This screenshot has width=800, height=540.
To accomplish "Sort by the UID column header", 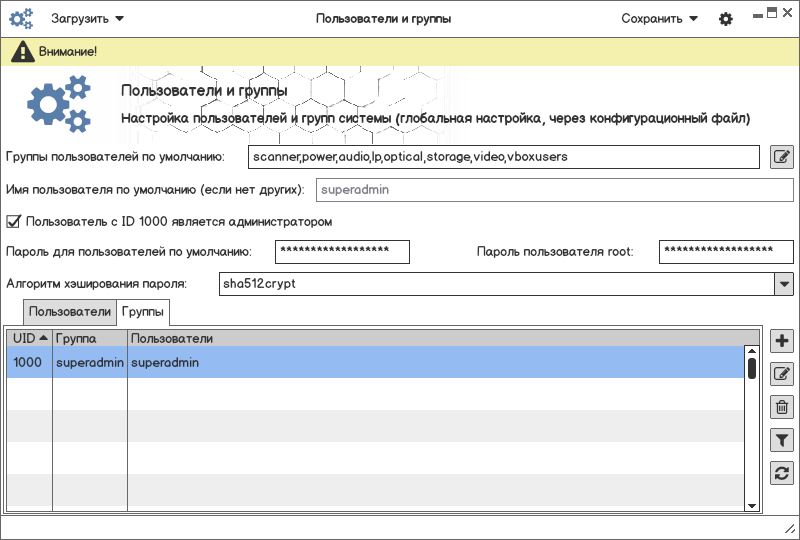I will [29, 339].
